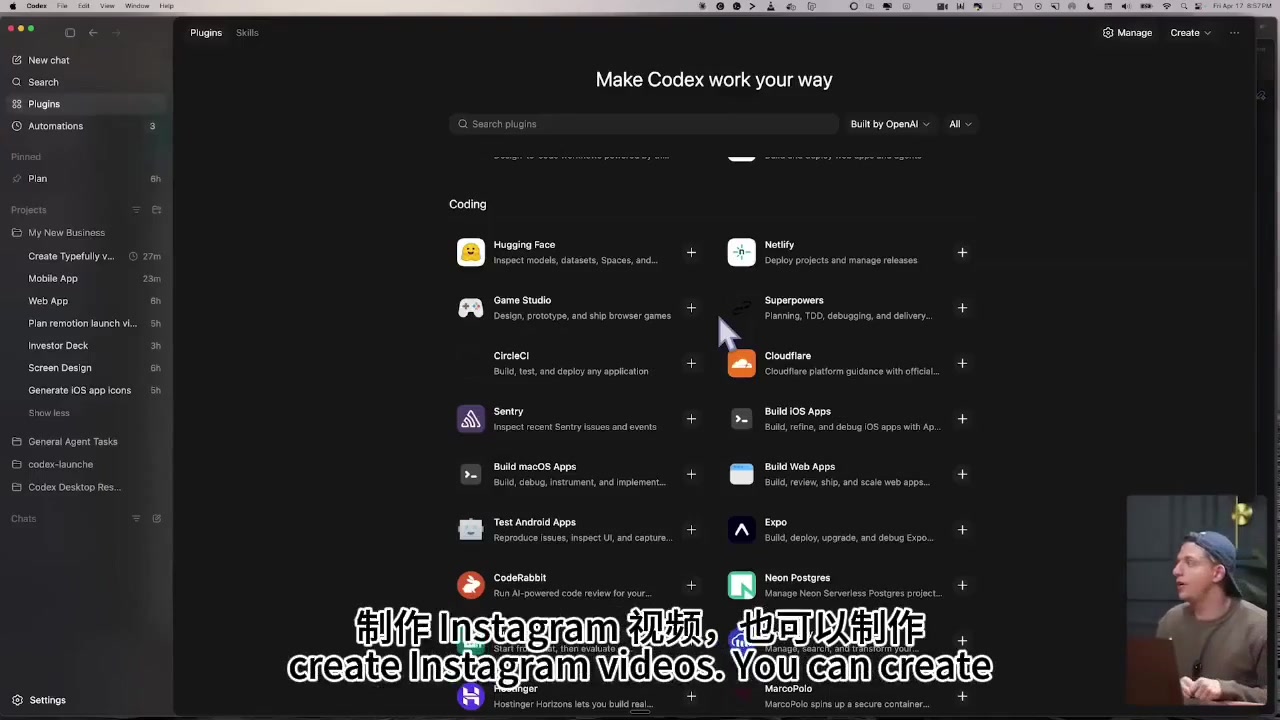Click the Netlify plugin logo

point(742,252)
